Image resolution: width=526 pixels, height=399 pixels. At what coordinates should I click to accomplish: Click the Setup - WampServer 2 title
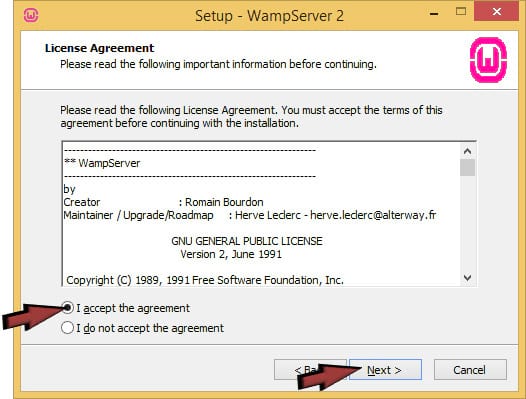point(269,16)
